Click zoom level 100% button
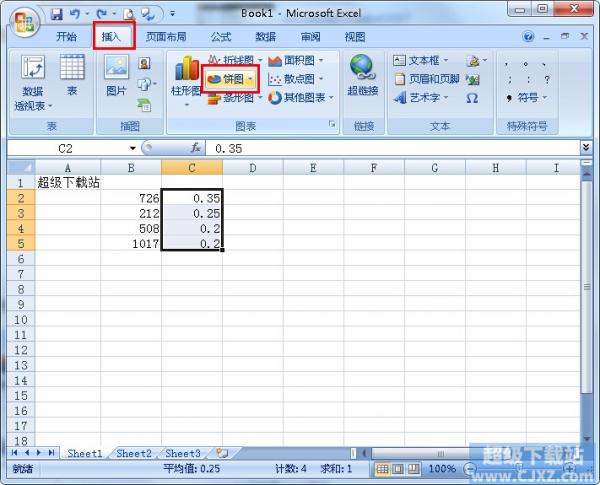 442,469
